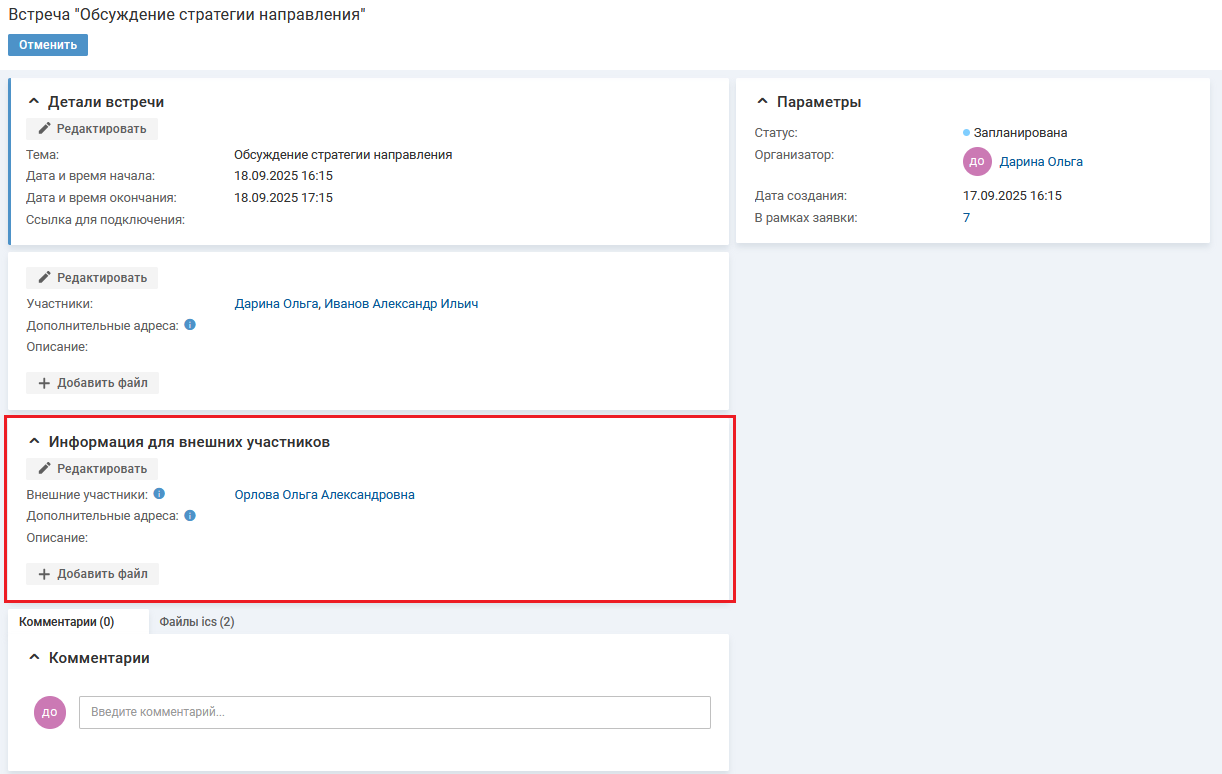The image size is (1222, 774).
Task: Add file in external participants section
Action: 92,574
